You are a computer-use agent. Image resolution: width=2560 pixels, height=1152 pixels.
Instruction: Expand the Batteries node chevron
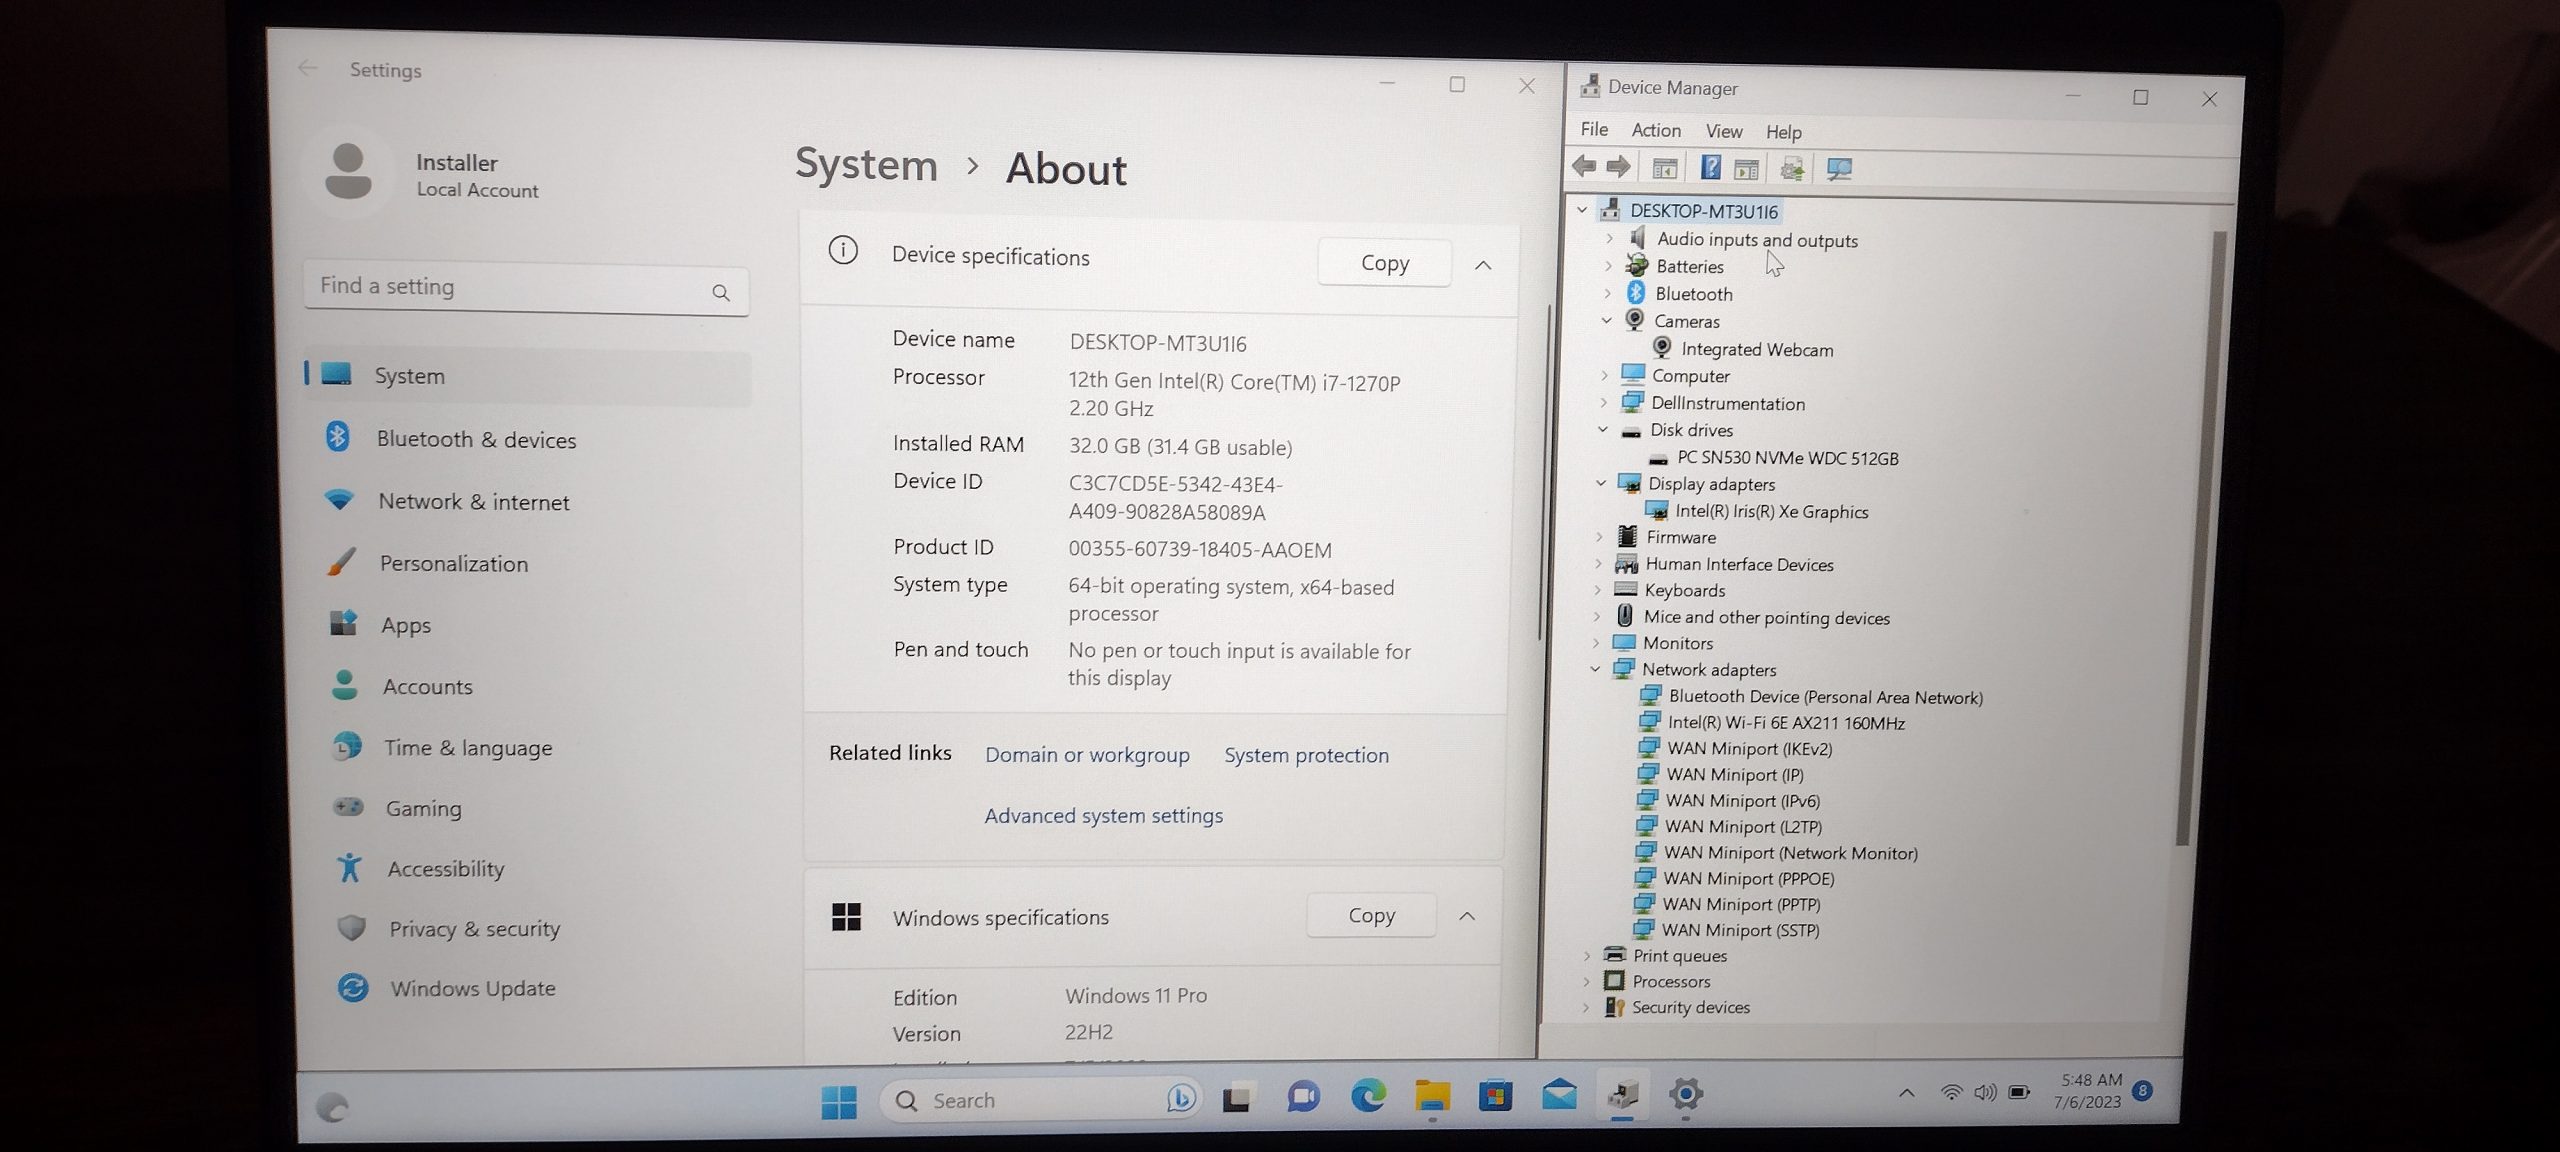pos(1608,266)
